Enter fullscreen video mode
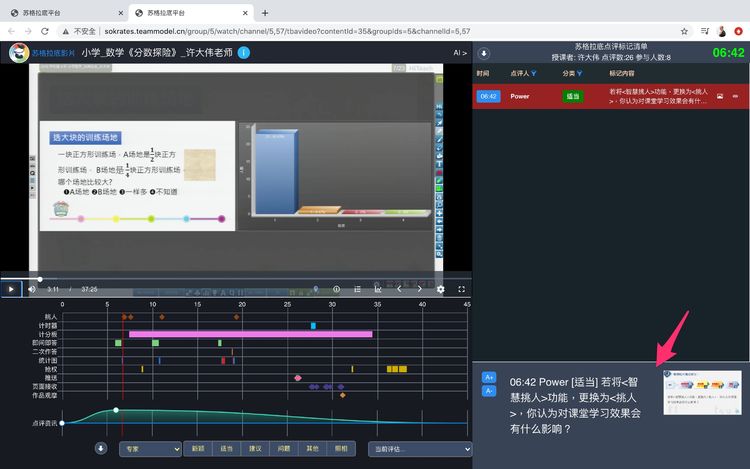 pos(463,289)
